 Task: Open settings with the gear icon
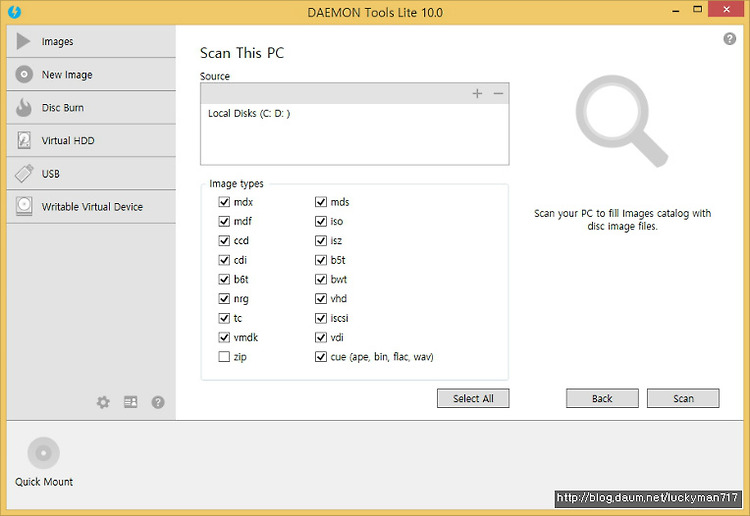(103, 402)
